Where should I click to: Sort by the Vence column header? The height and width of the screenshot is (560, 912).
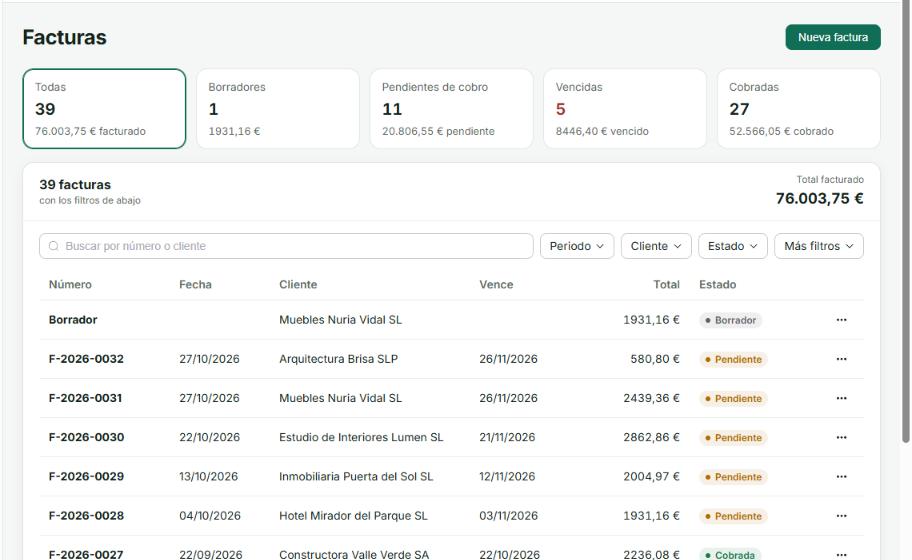pos(496,284)
